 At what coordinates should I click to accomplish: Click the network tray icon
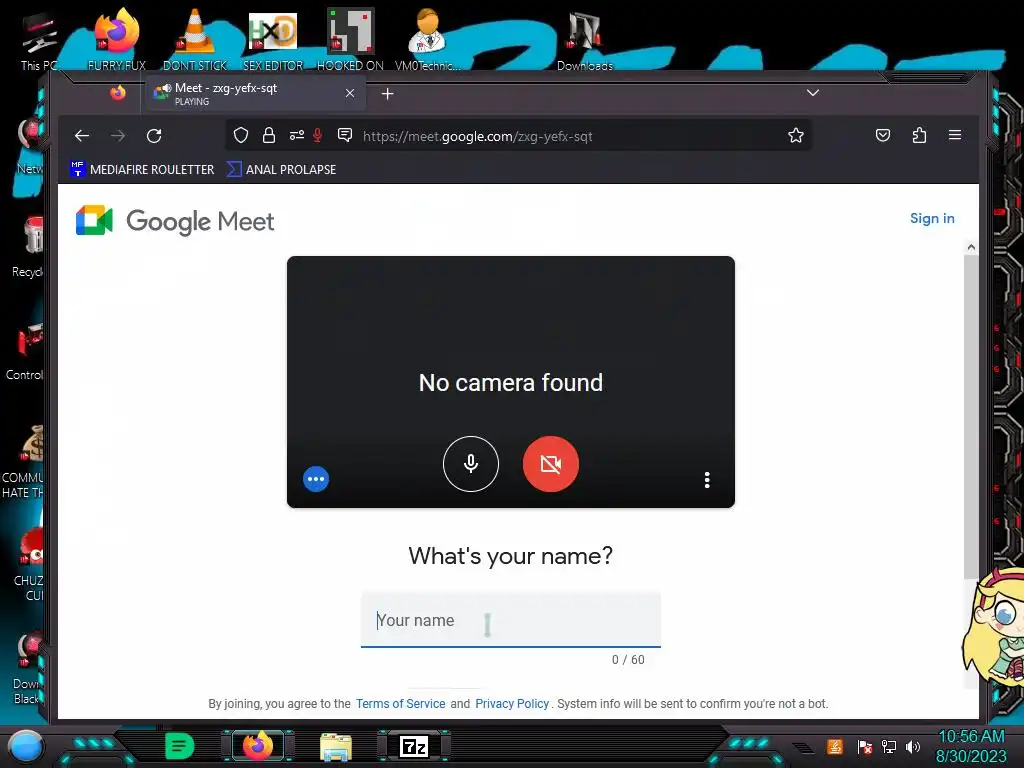pyautogui.click(x=889, y=746)
